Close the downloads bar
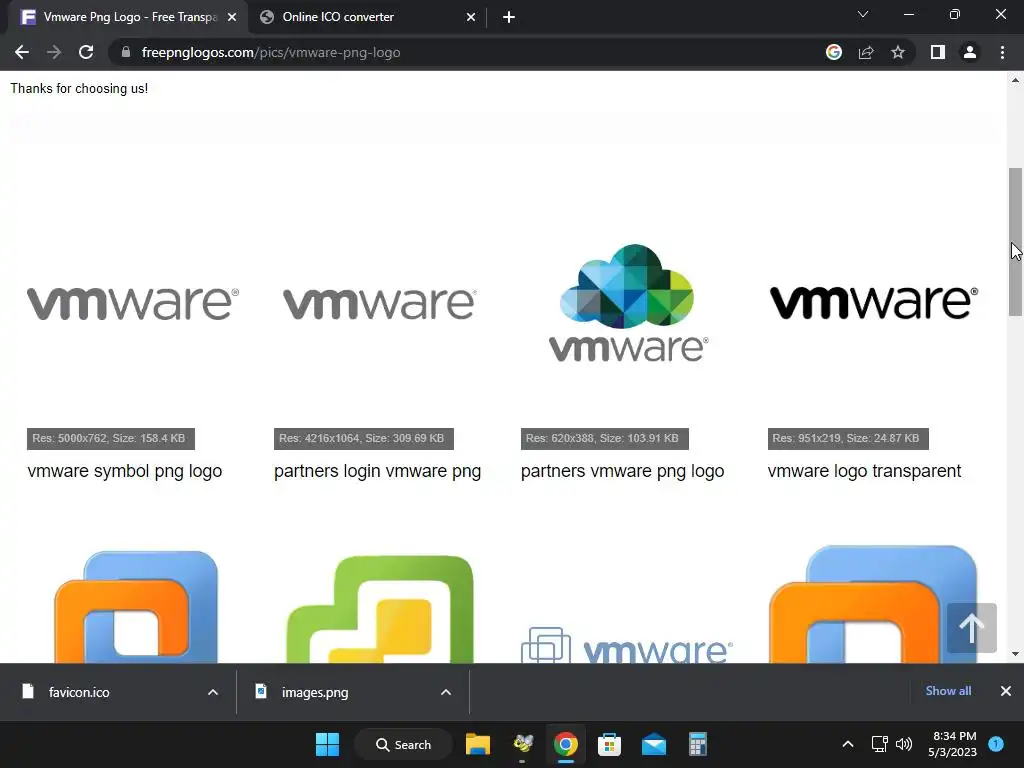Image resolution: width=1024 pixels, height=768 pixels. [1006, 691]
